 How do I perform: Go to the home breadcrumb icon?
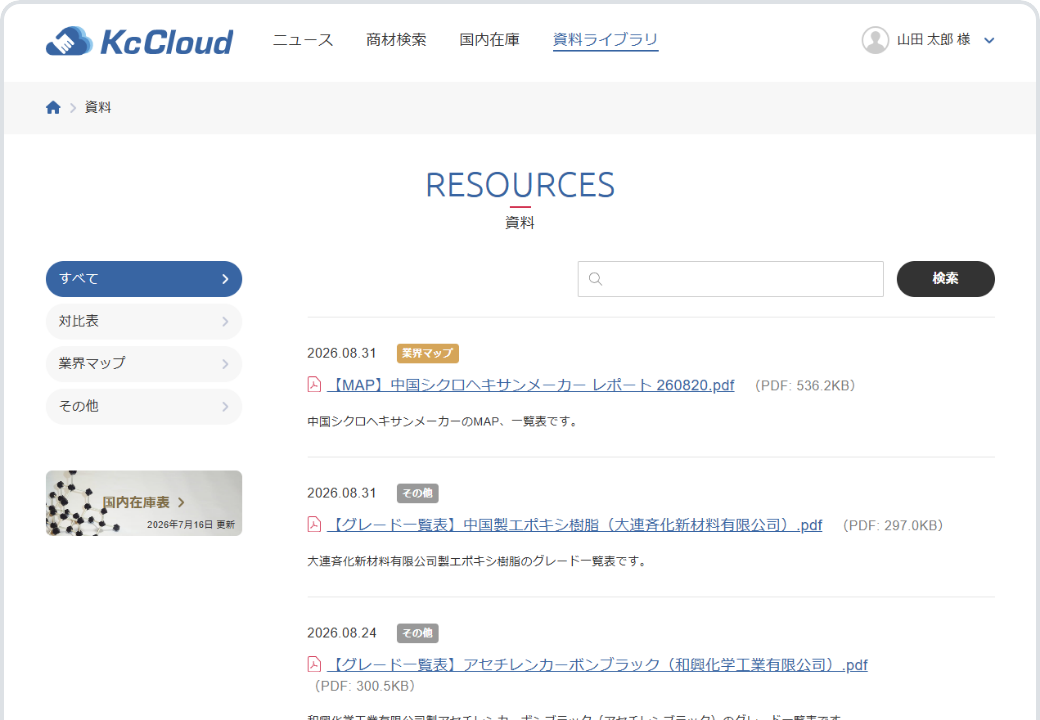[53, 107]
